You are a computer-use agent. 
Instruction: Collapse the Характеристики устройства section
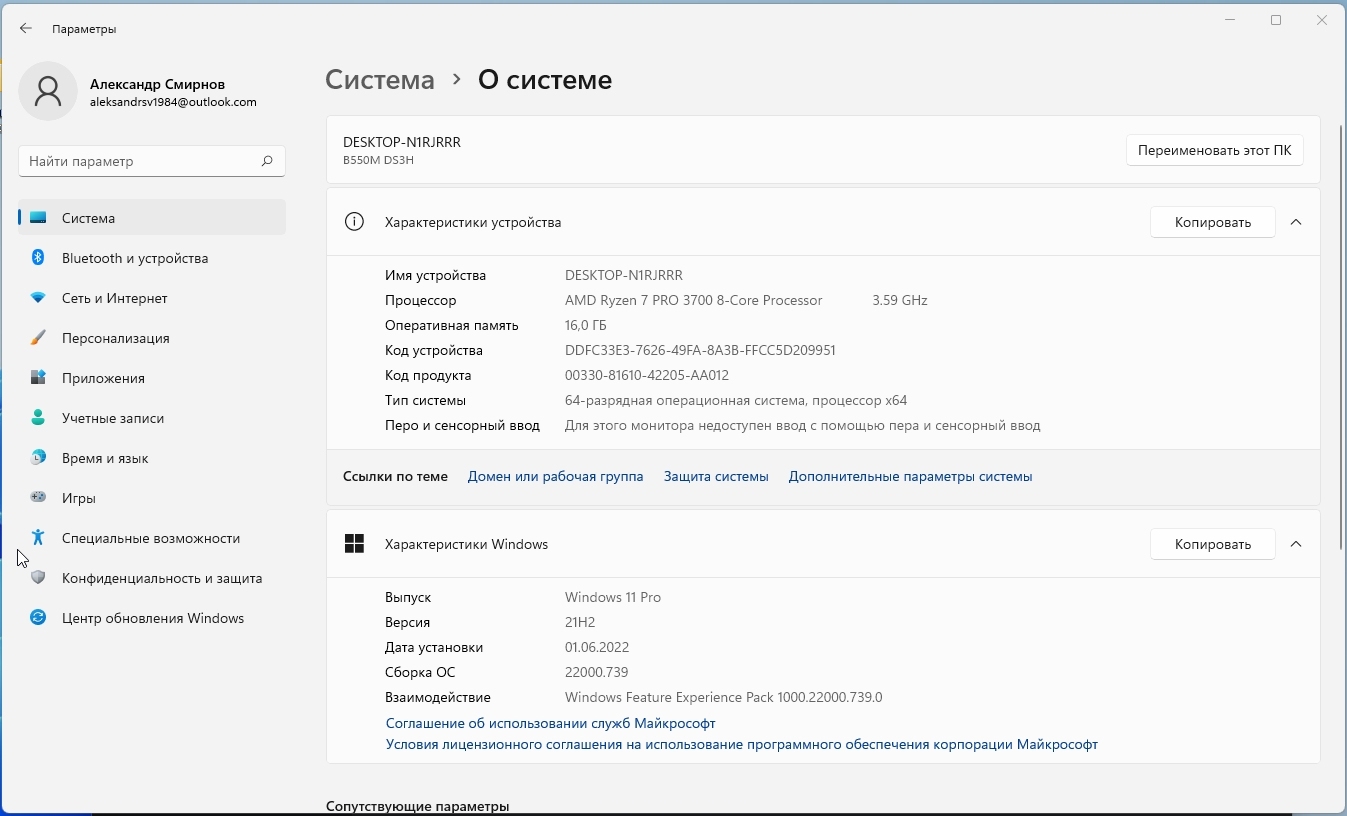click(1296, 222)
